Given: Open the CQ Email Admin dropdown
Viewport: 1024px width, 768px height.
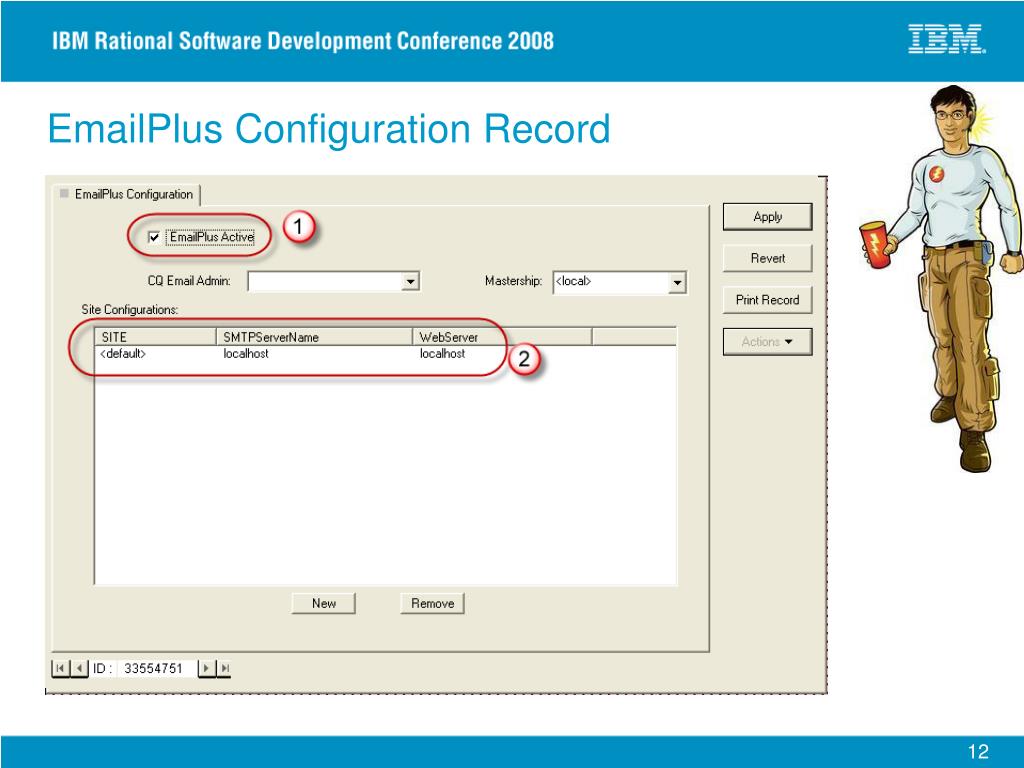Looking at the screenshot, I should (x=409, y=281).
